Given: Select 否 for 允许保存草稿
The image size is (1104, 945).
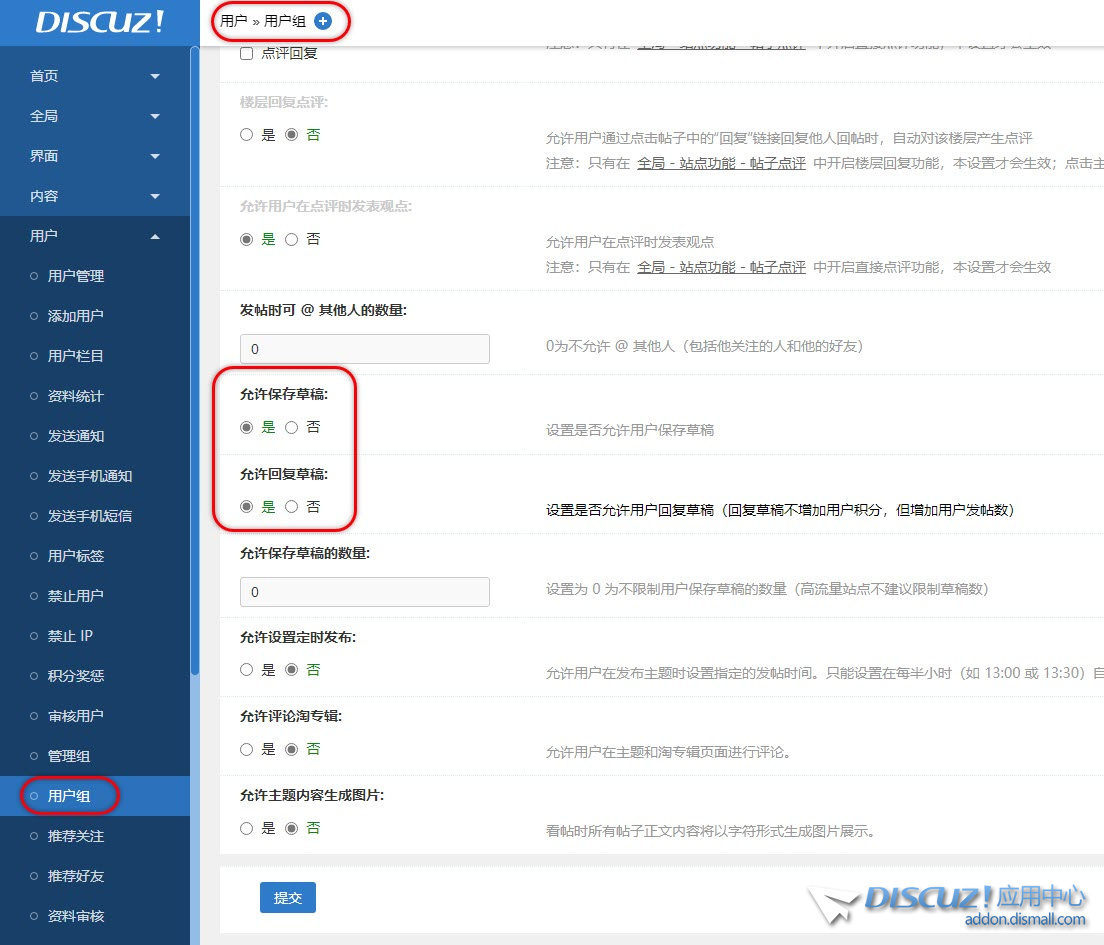Looking at the screenshot, I should [x=292, y=427].
